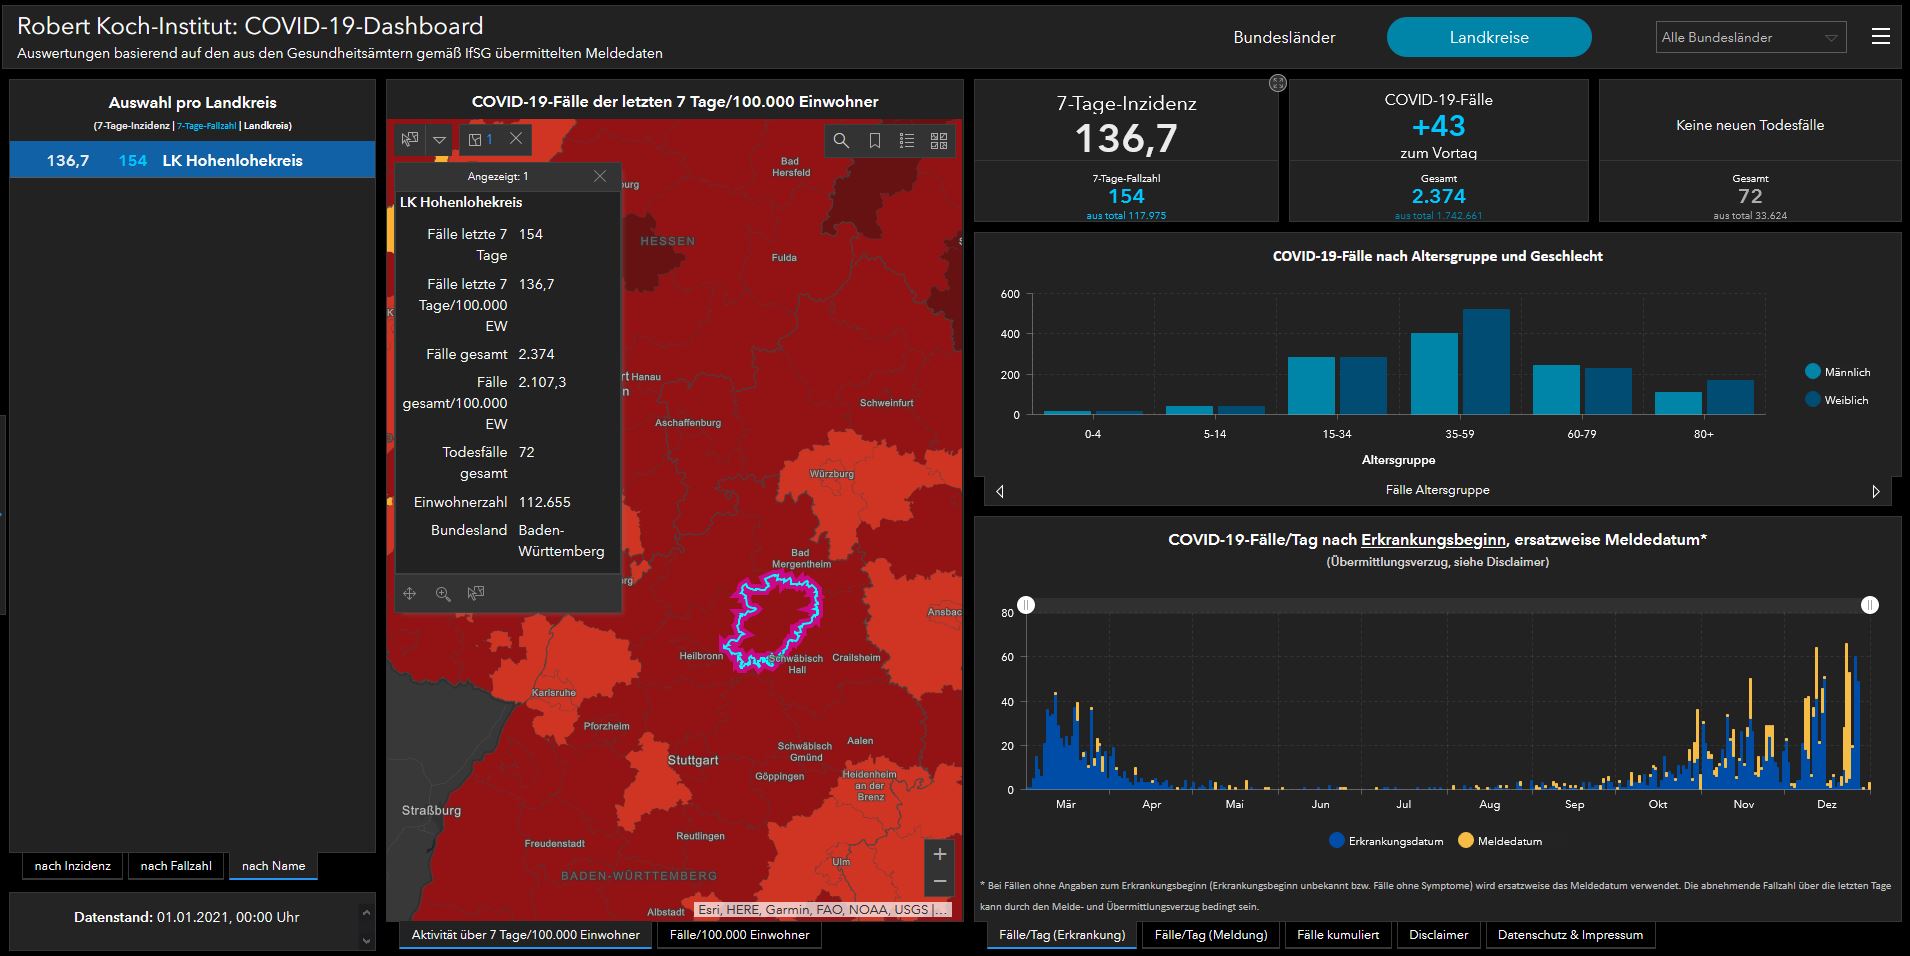Click the left time range slider handle
The width and height of the screenshot is (1910, 956).
(x=1026, y=605)
